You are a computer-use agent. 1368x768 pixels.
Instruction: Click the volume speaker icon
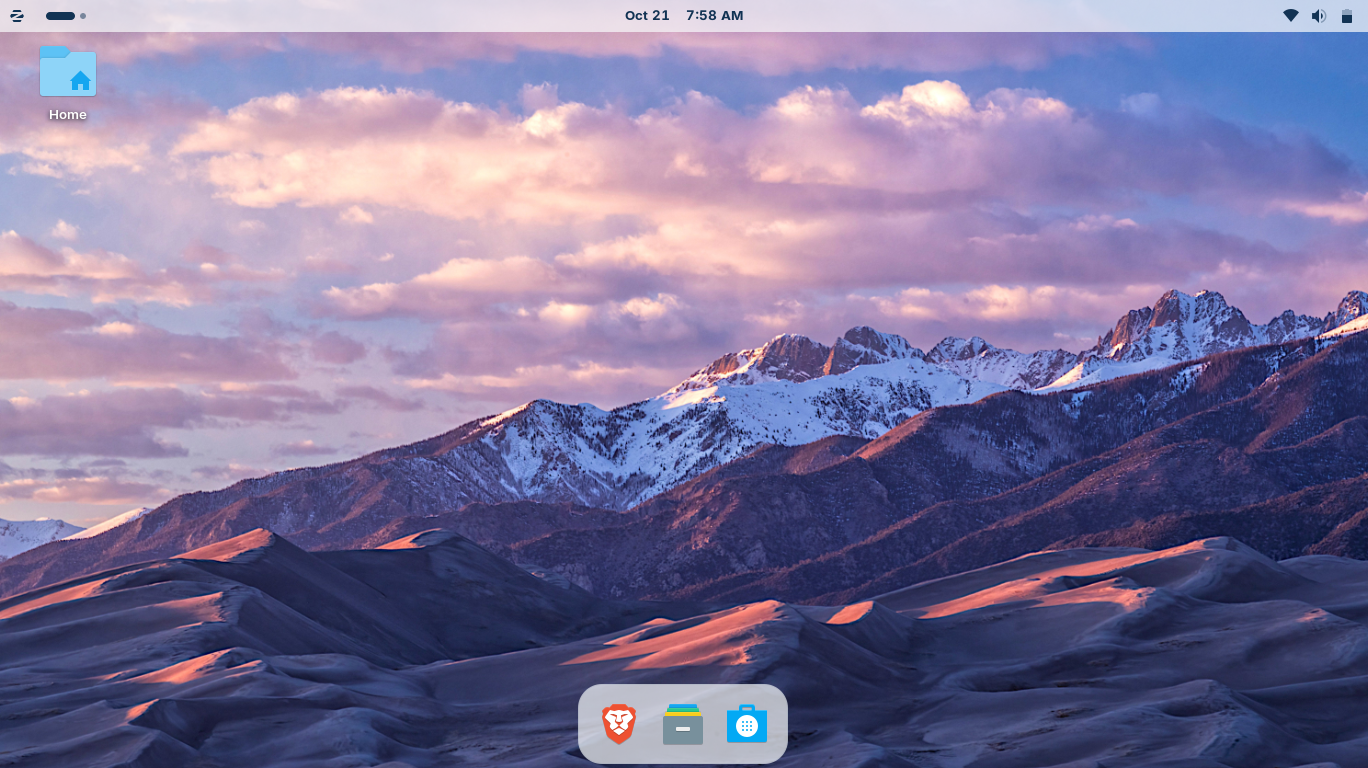[1319, 16]
